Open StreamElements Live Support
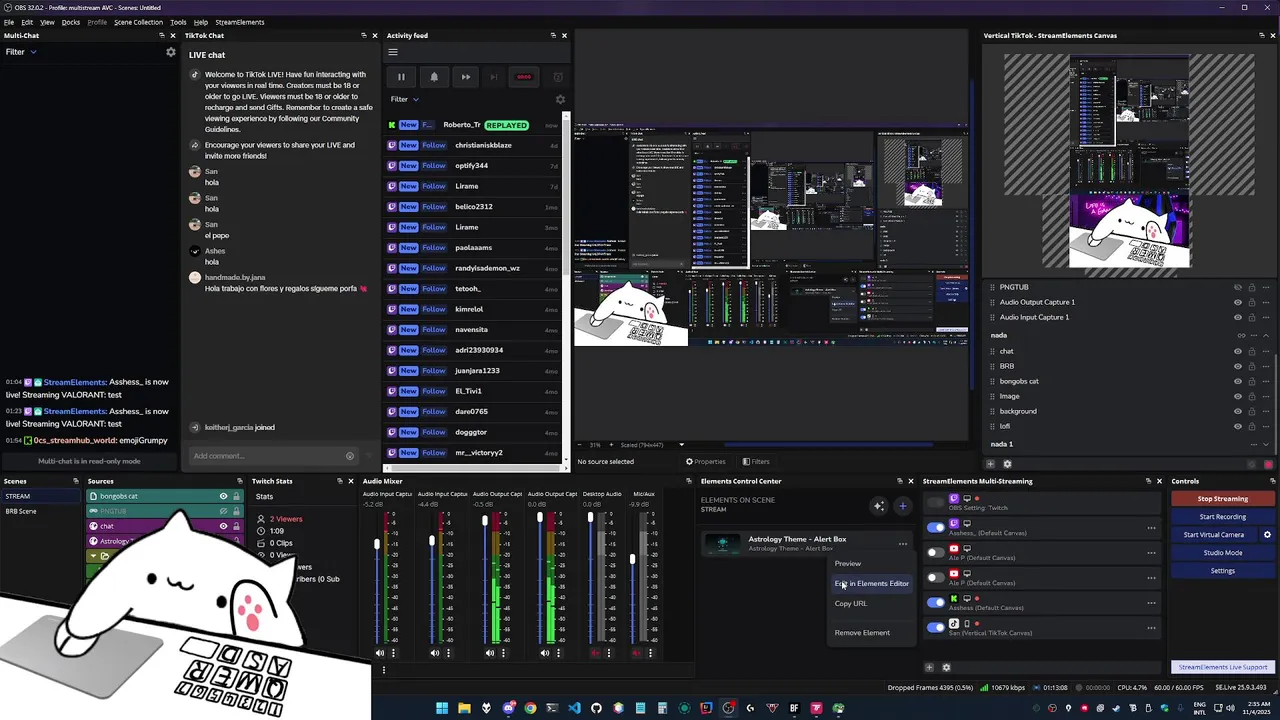 click(1222, 667)
